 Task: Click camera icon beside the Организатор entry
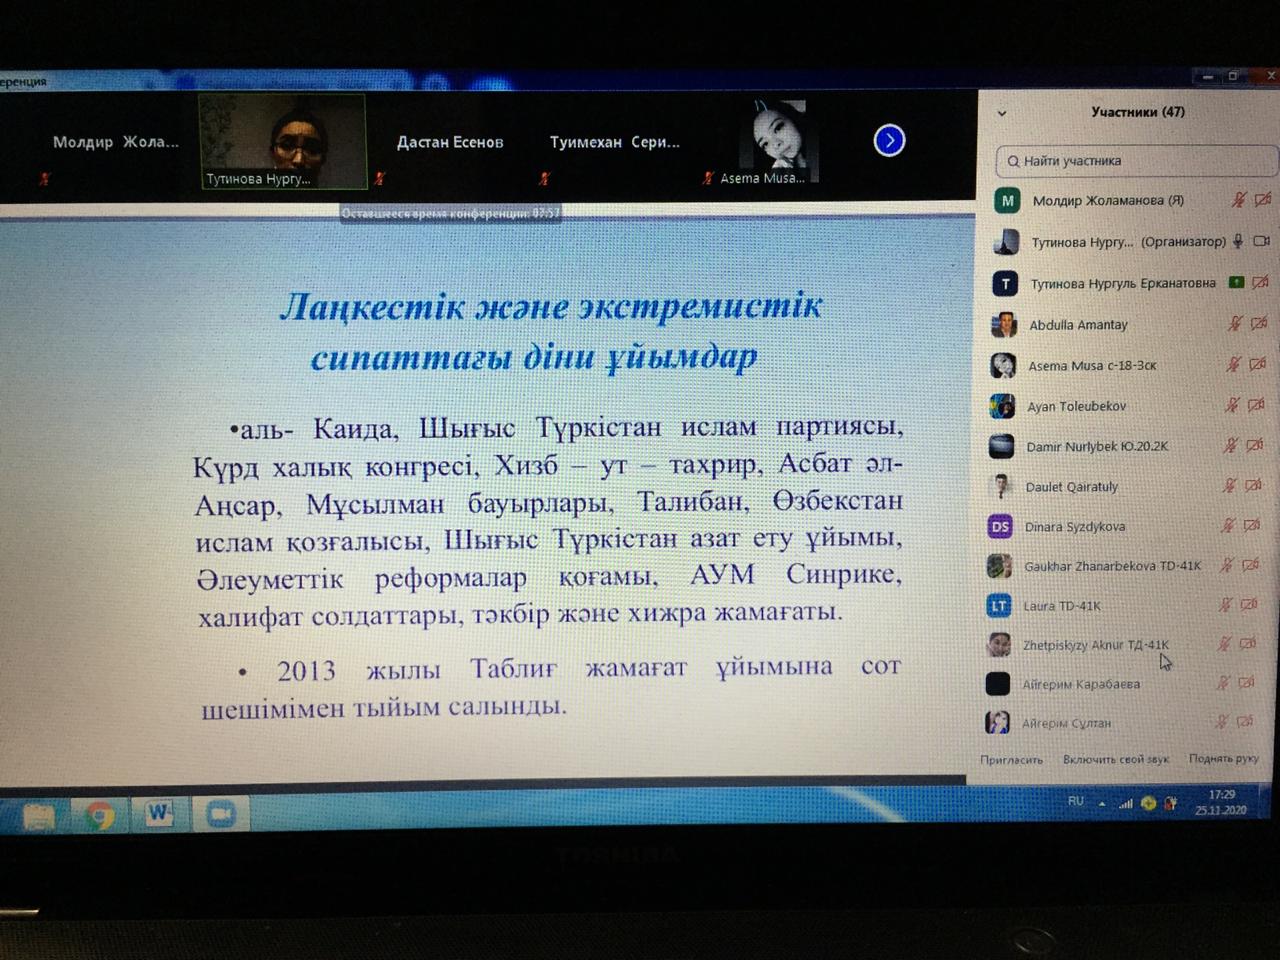pos(1261,241)
